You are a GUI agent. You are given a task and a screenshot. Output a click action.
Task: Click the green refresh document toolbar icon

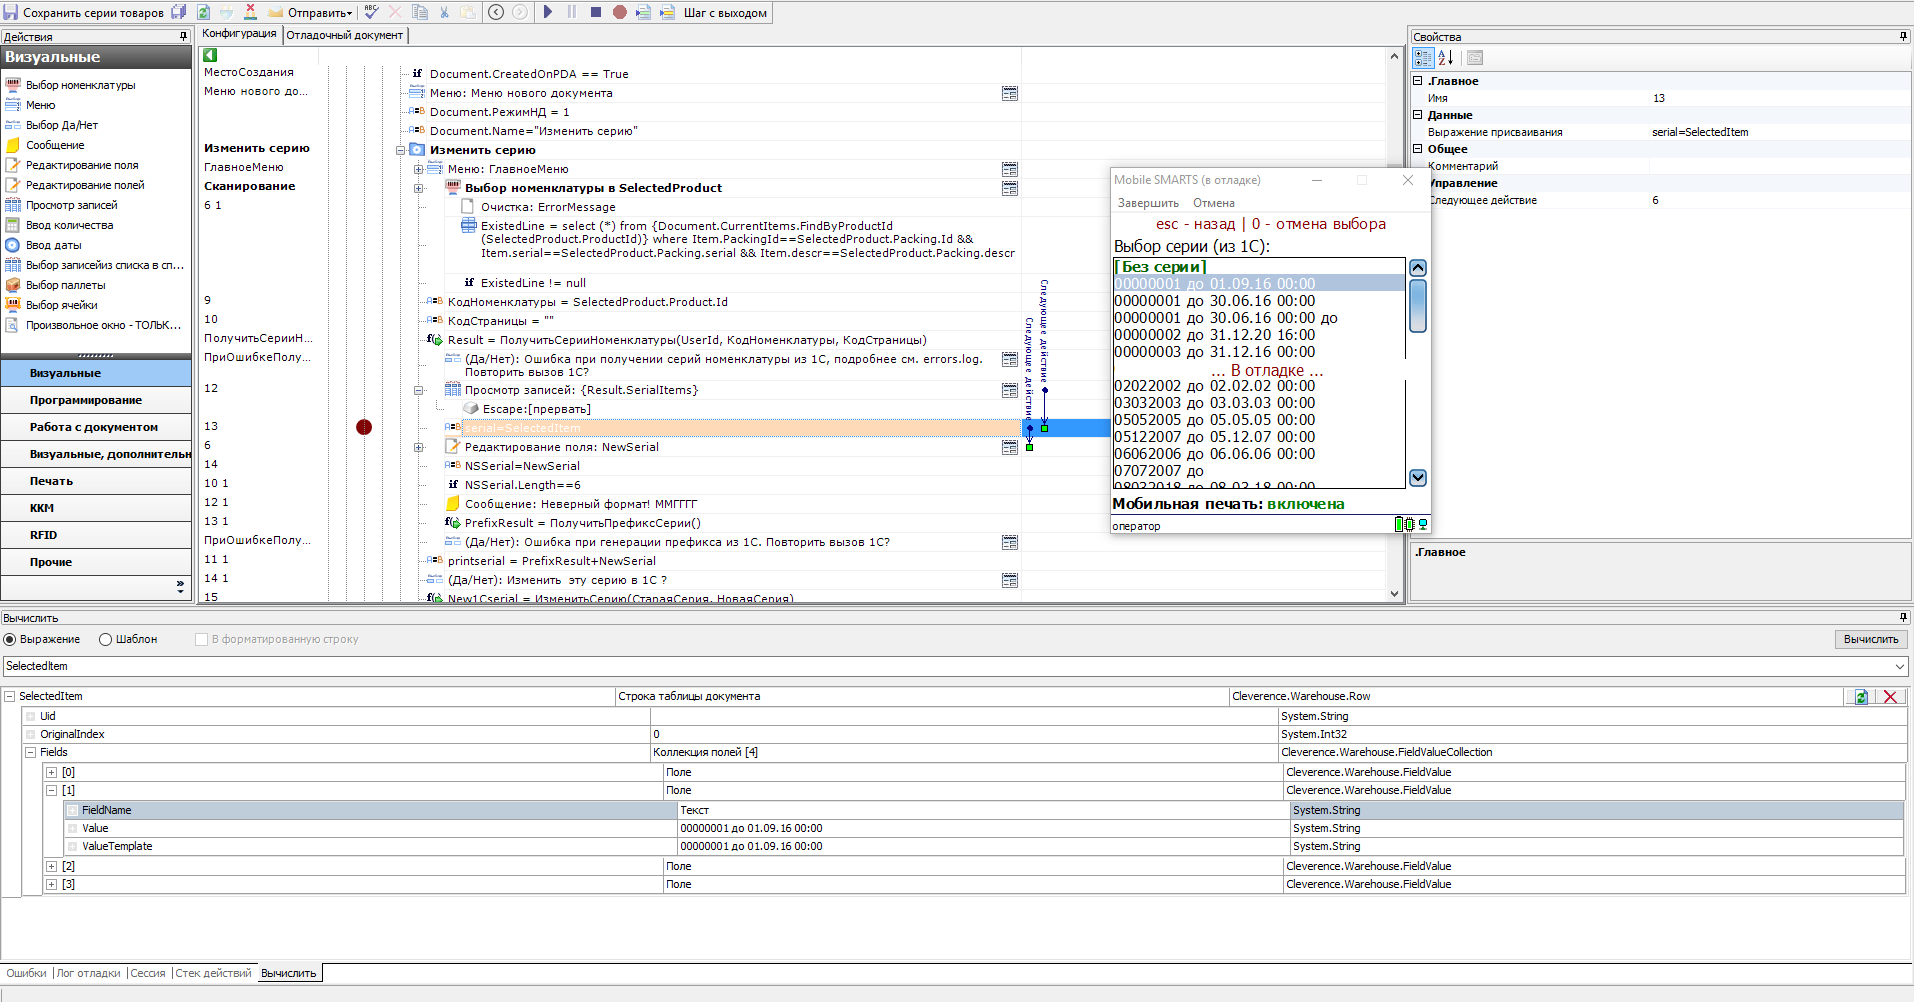coord(203,12)
